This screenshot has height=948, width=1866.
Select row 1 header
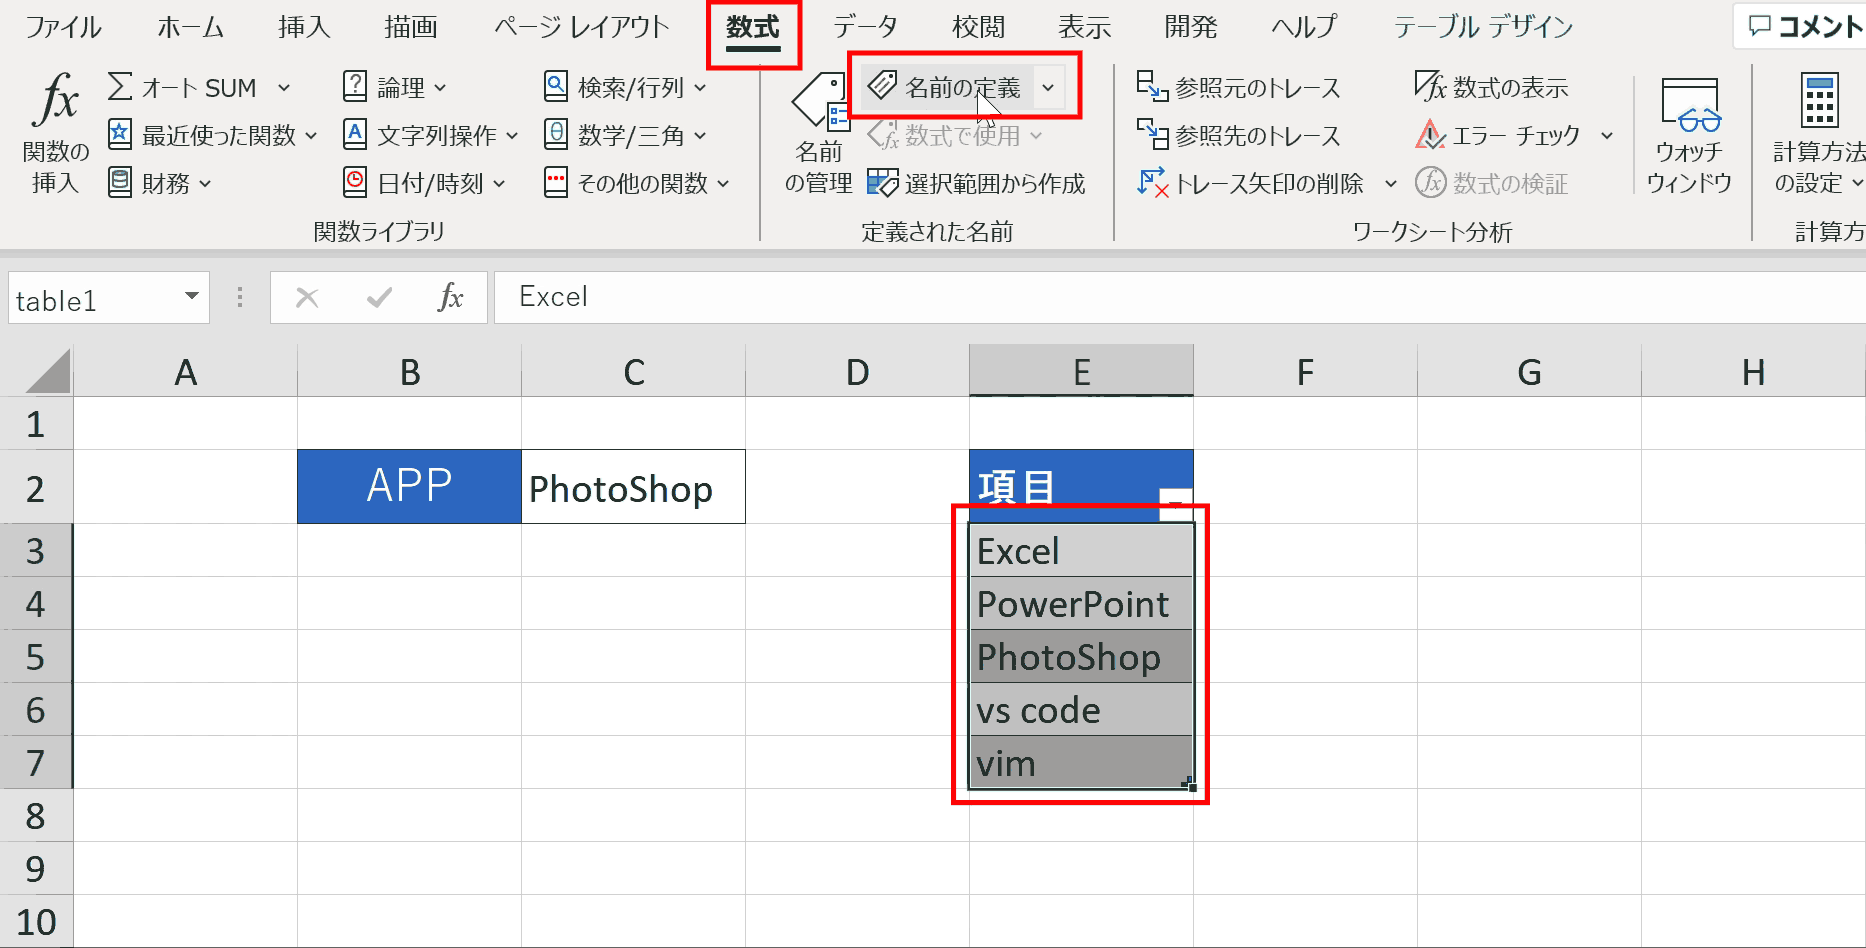pos(36,424)
